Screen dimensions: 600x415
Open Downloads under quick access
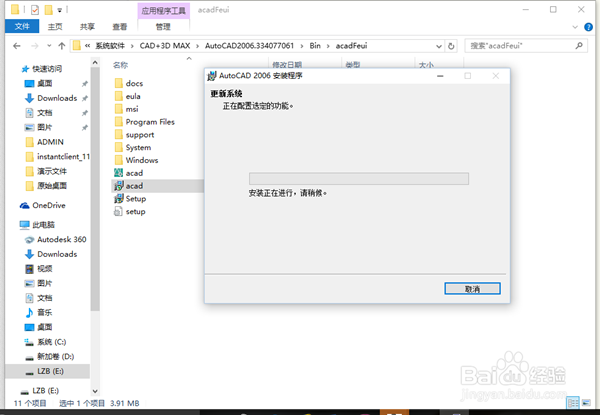click(51, 98)
